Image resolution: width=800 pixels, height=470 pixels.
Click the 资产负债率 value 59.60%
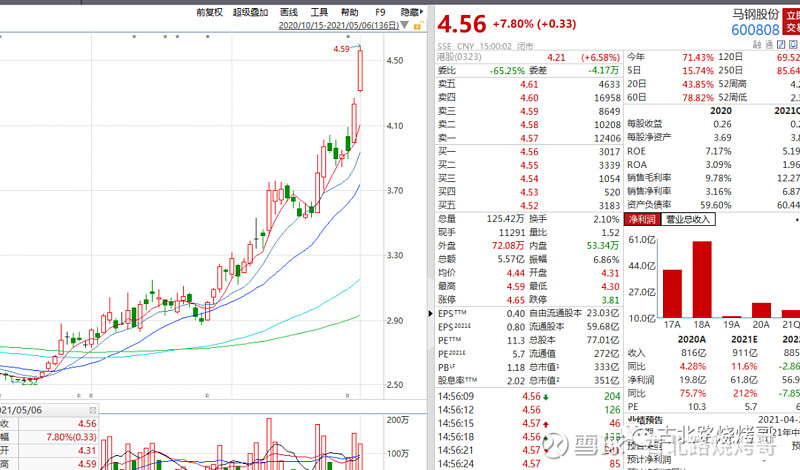click(716, 205)
